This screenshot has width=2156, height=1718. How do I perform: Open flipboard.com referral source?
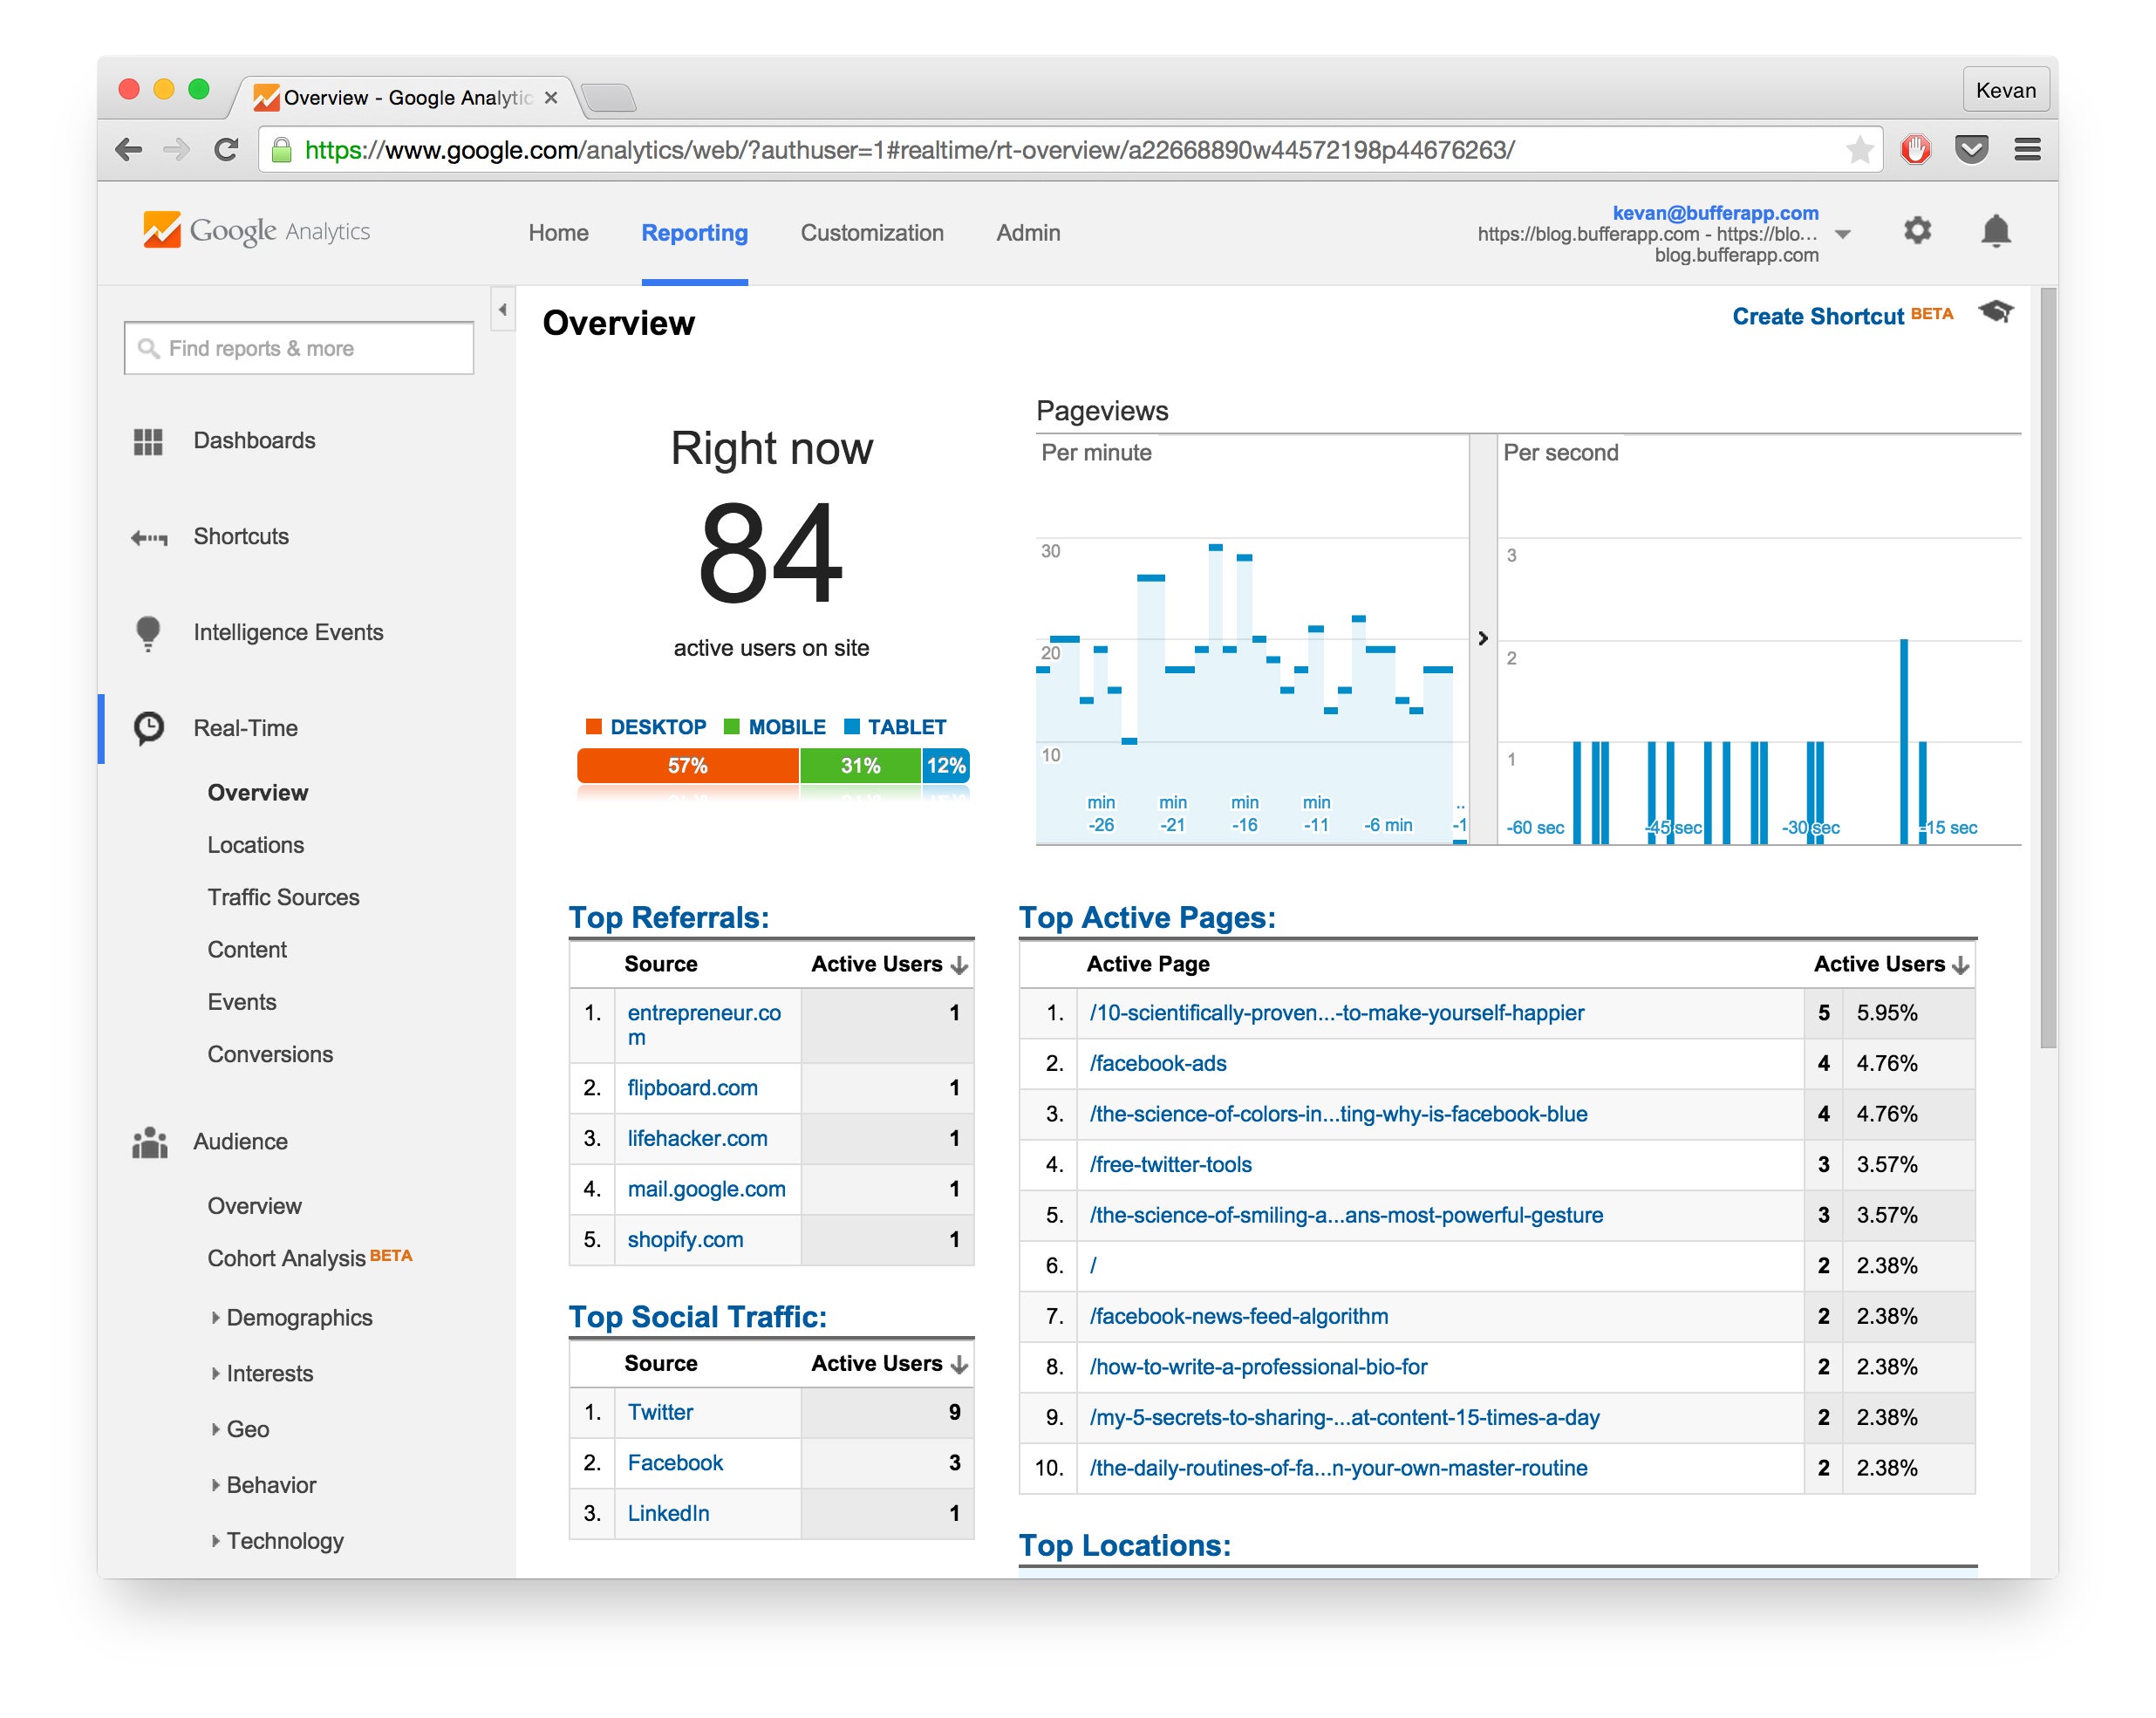[692, 1088]
